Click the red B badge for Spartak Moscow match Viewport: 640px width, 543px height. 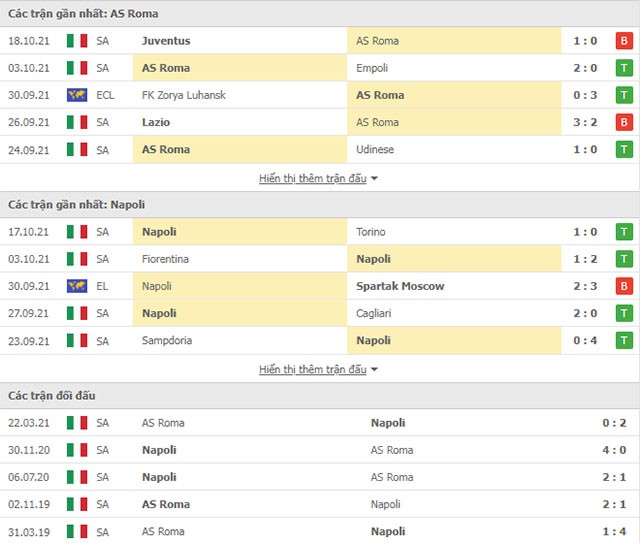pyautogui.click(x=624, y=286)
